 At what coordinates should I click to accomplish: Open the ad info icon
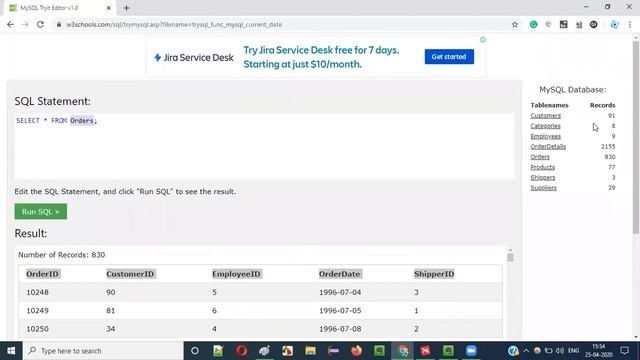pyautogui.click(x=483, y=40)
